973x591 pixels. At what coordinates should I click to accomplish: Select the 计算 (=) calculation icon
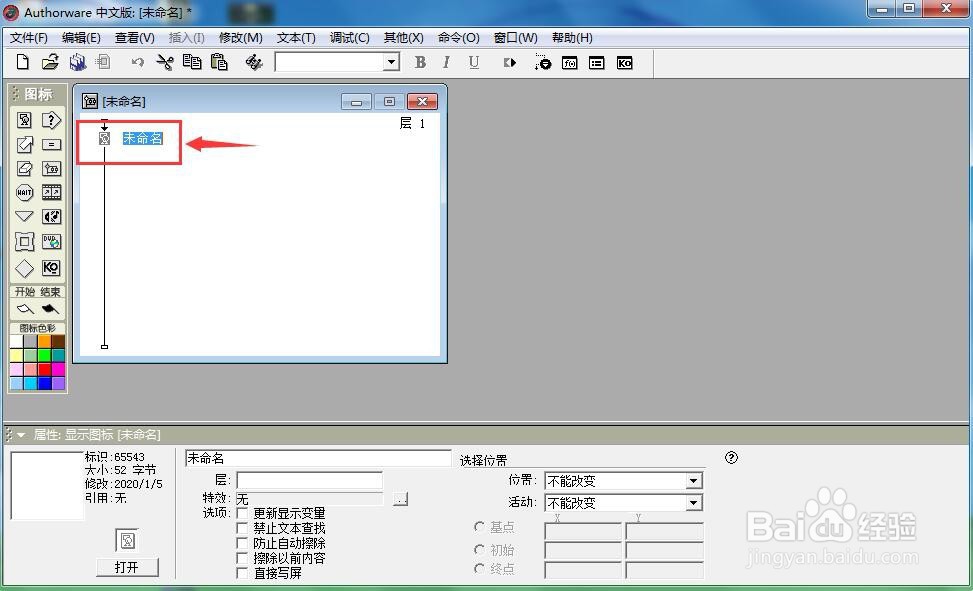click(52, 144)
